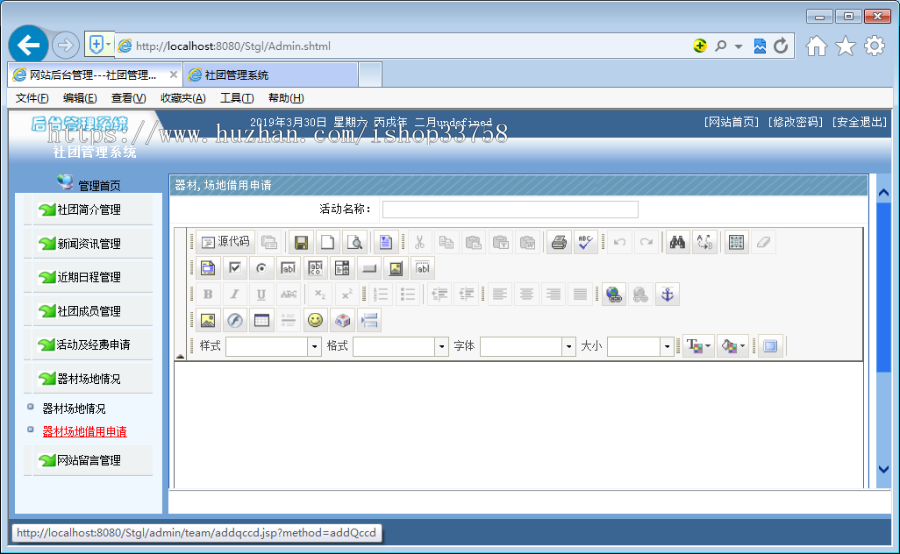Image resolution: width=900 pixels, height=554 pixels.
Task: Open the Templates icon in editor toolbar
Action: tap(385, 242)
